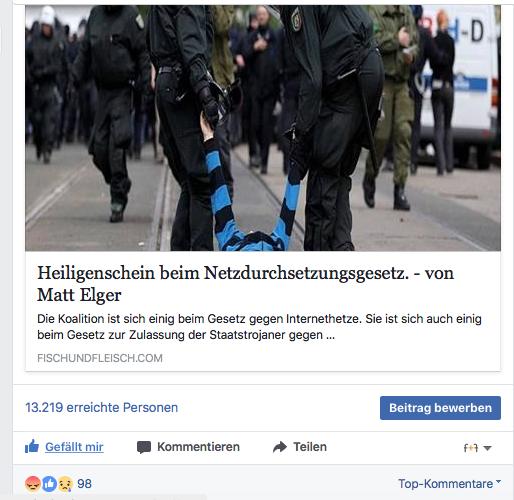
Task: Open the police photo article thumbnail
Action: point(263,128)
